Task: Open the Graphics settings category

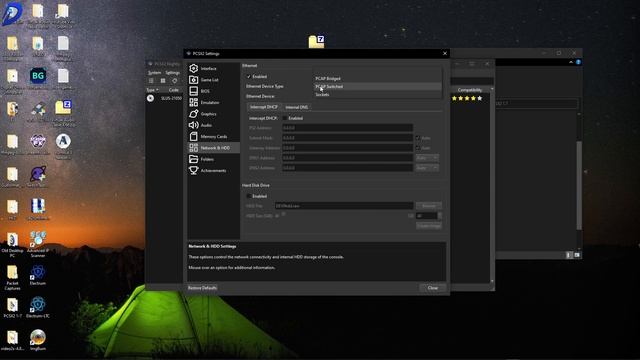Action: (x=213, y=114)
